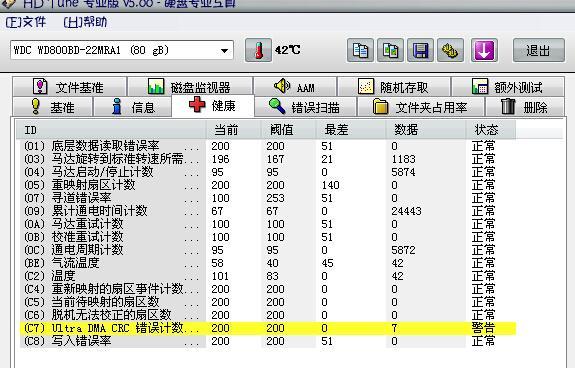
Task: Select the (C2) 温度 row
Action: (x=268, y=276)
